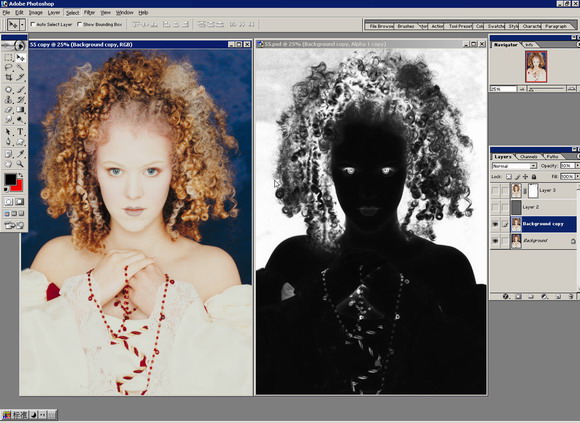Jump to ImageReady from toolbox bottom
The height and width of the screenshot is (423, 580).
tap(14, 225)
